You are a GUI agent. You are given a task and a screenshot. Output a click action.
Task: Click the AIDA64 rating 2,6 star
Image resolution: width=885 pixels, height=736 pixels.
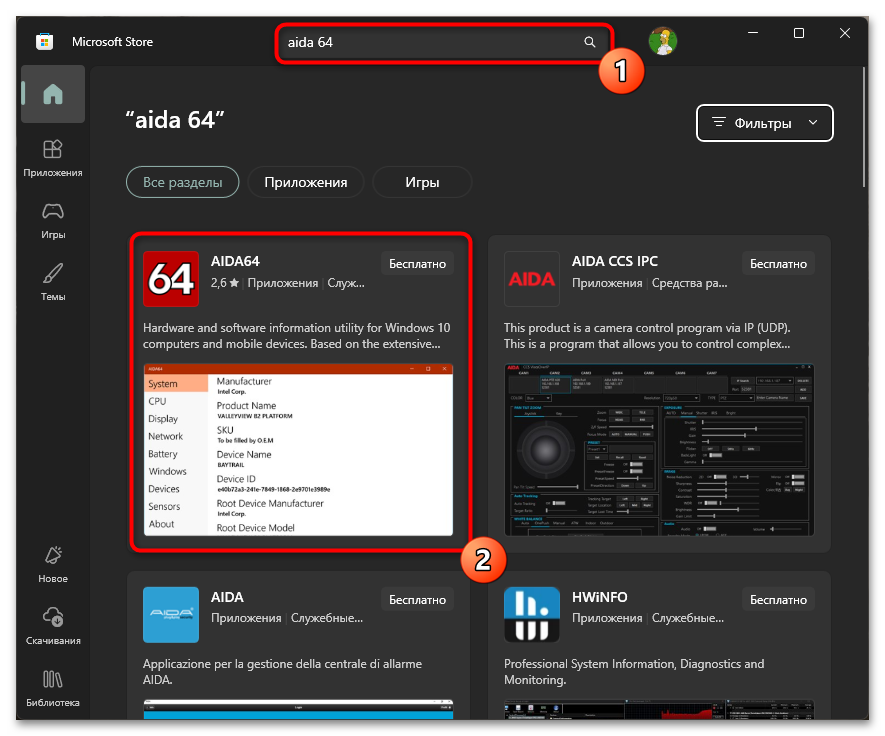tap(225, 283)
